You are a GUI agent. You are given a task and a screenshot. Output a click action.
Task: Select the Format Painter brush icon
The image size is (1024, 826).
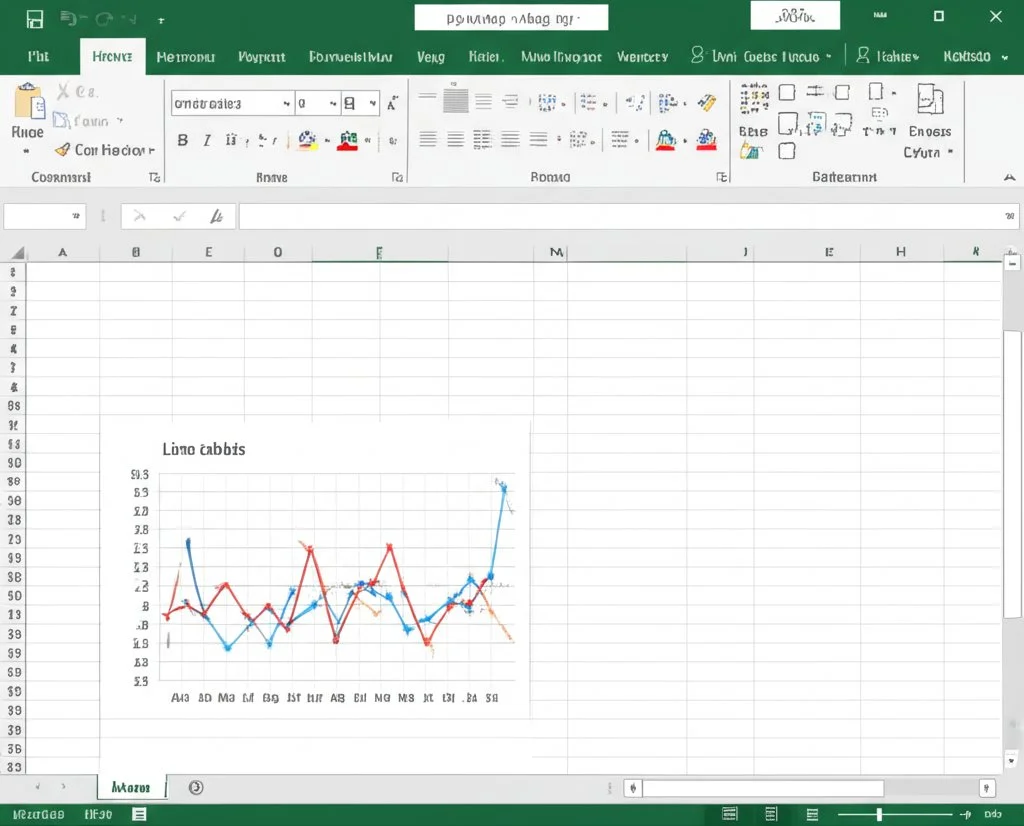pyautogui.click(x=63, y=150)
